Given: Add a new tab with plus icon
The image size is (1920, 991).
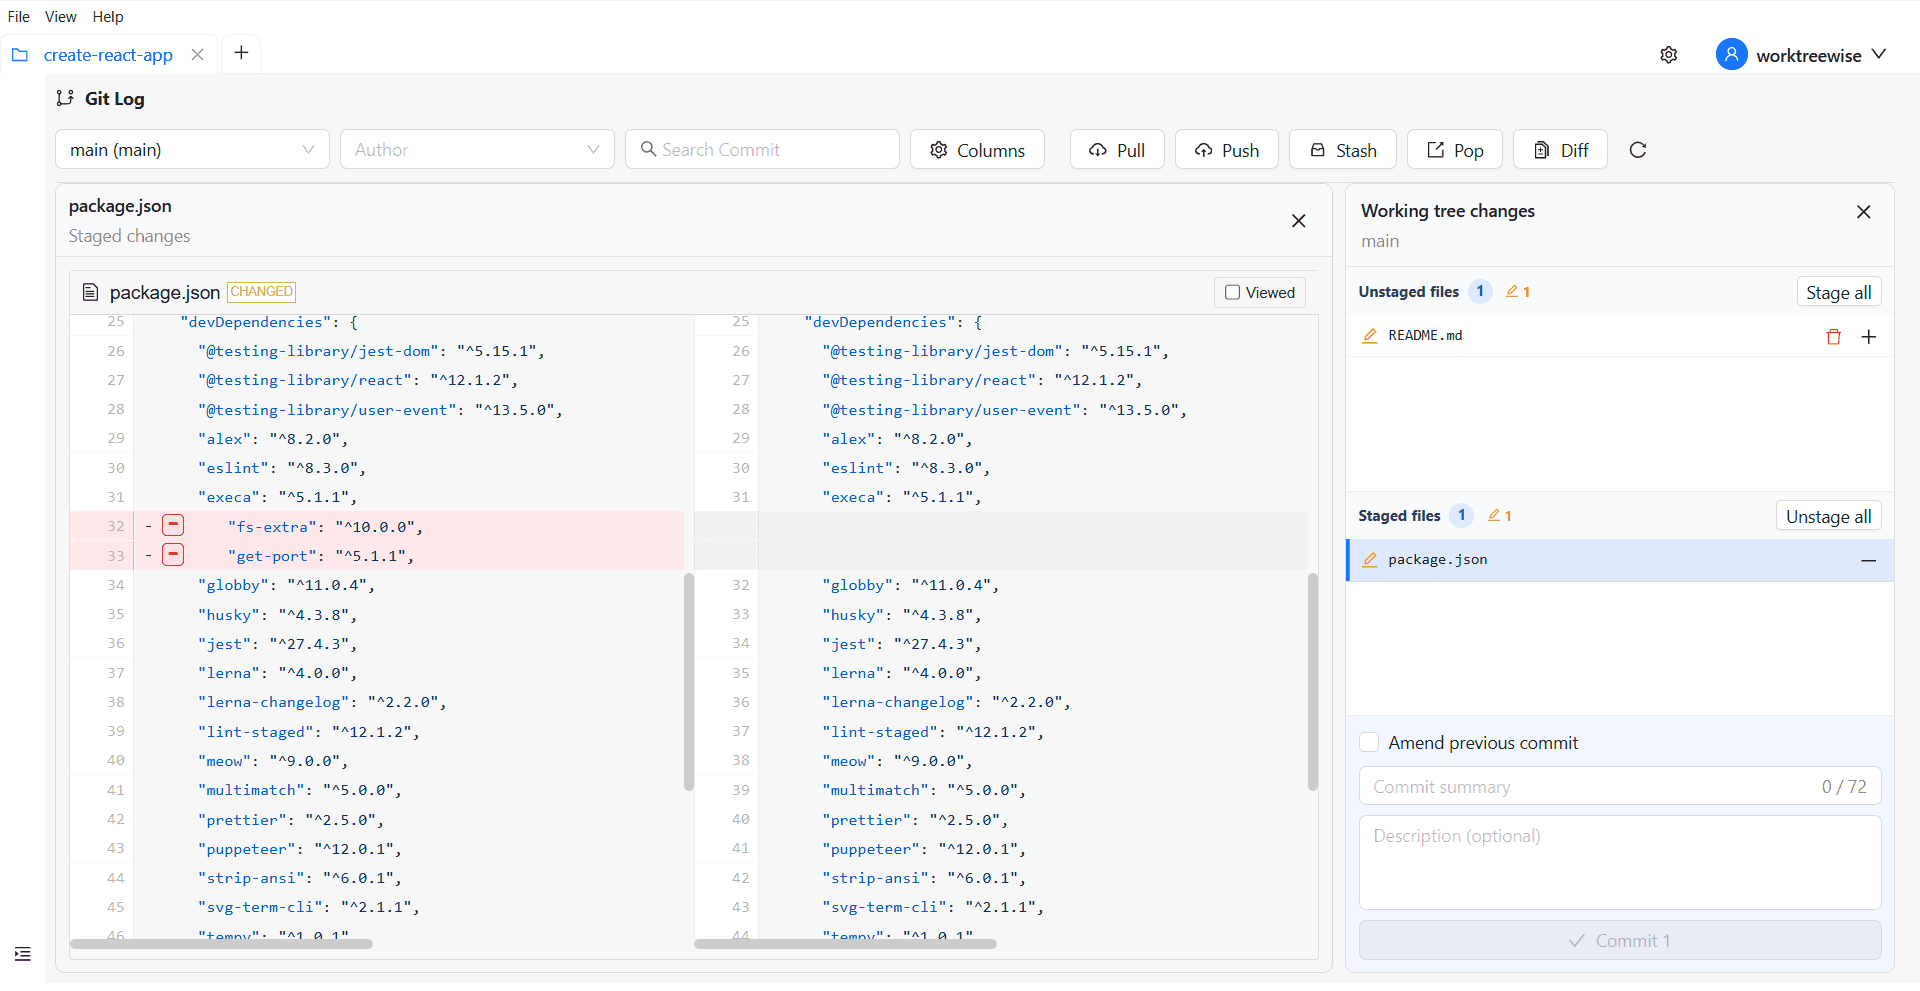Looking at the screenshot, I should point(241,53).
